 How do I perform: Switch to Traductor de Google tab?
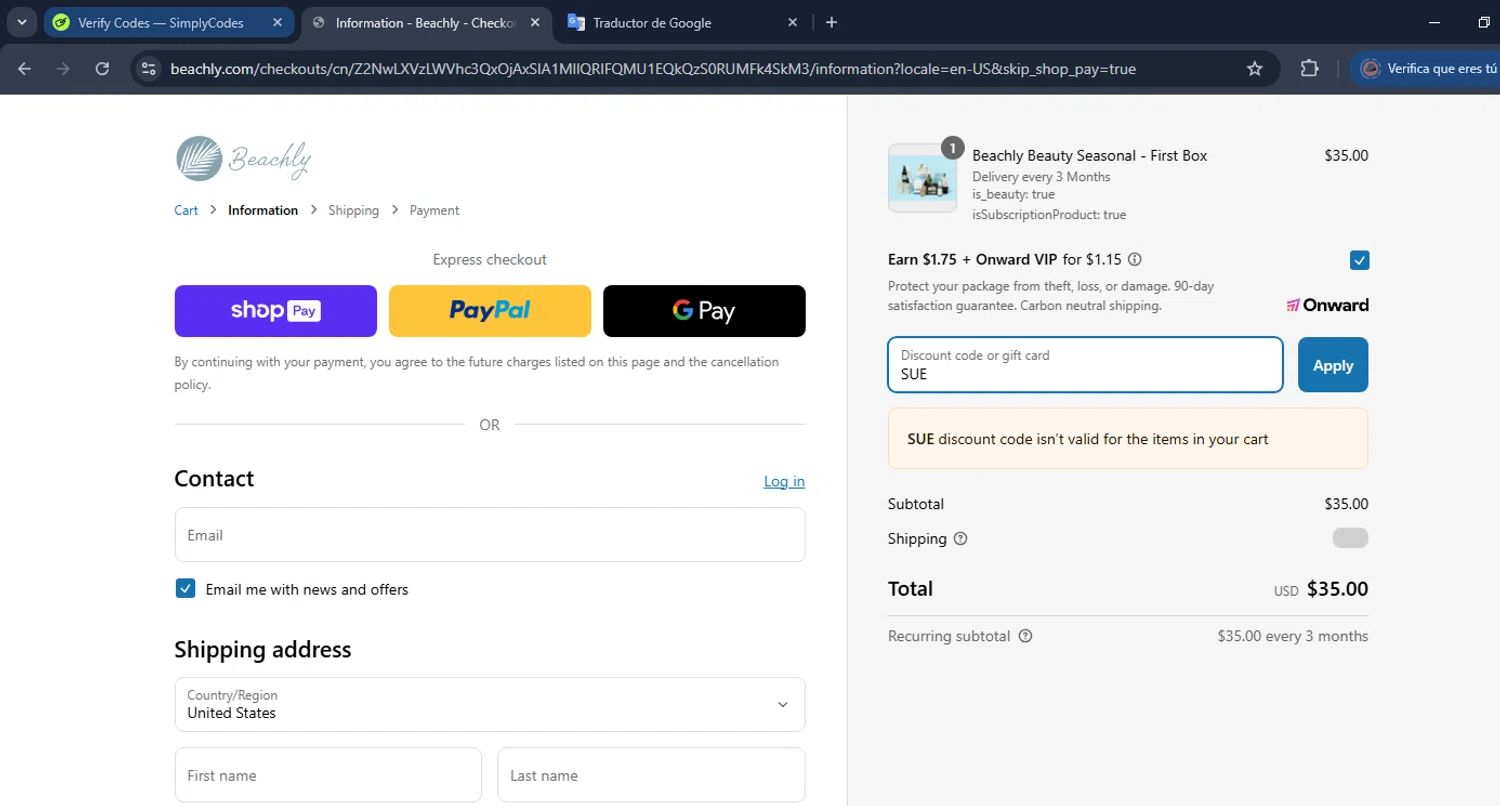point(684,22)
